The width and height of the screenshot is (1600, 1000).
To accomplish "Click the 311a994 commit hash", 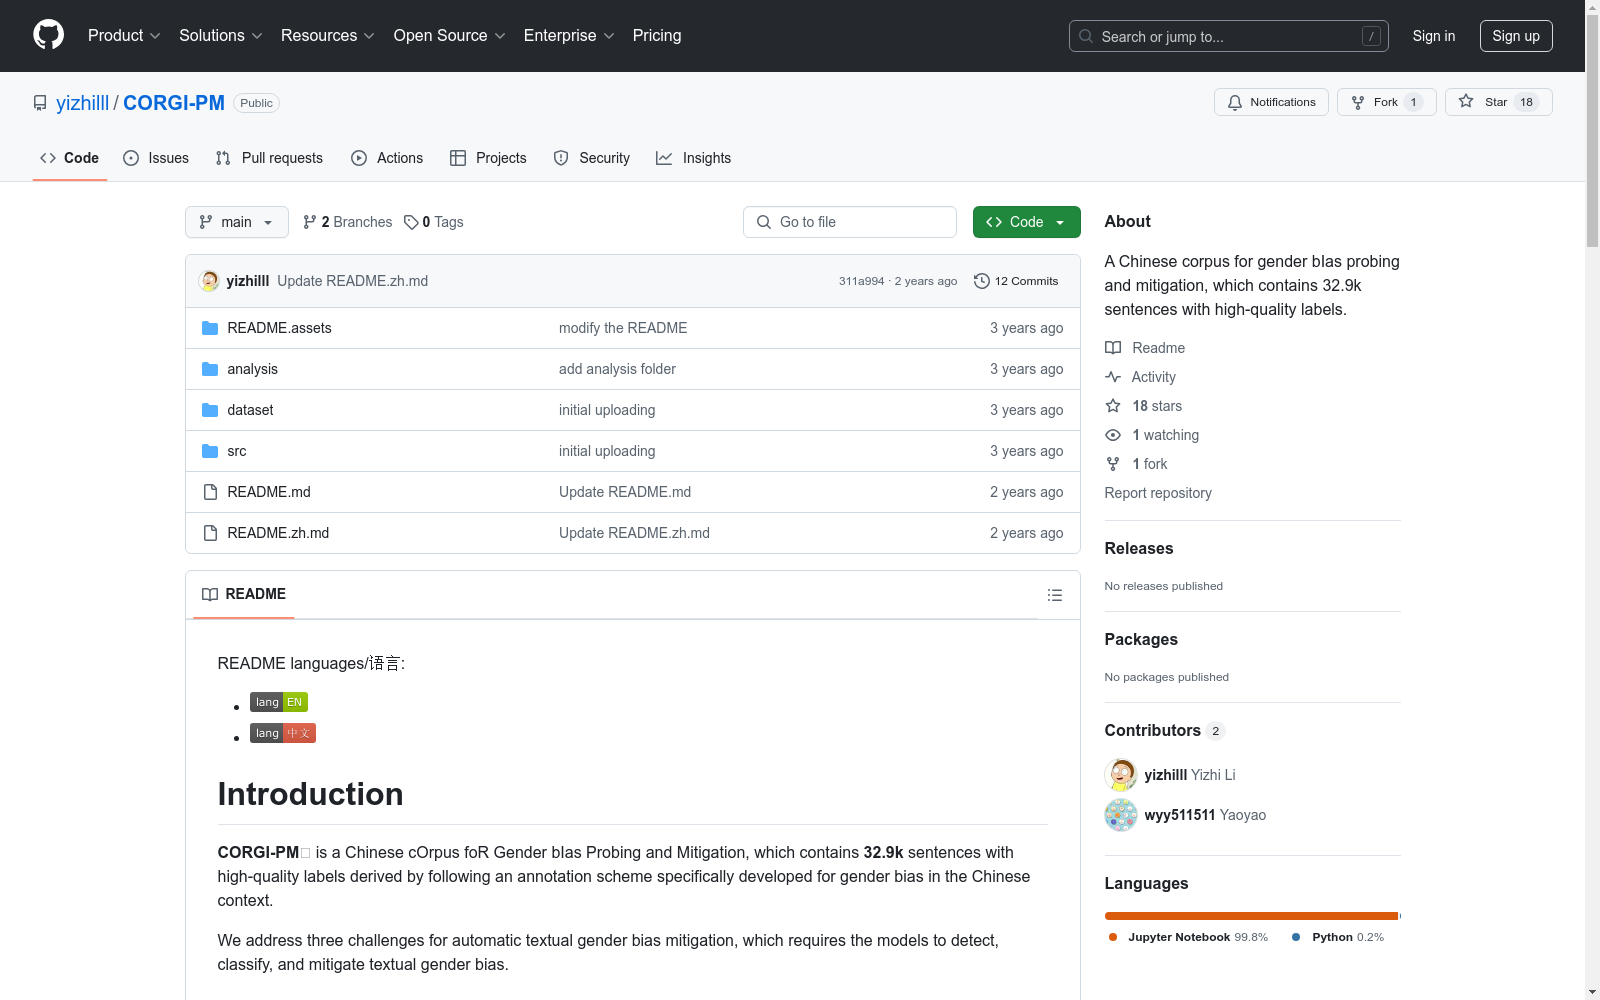I will tap(861, 281).
